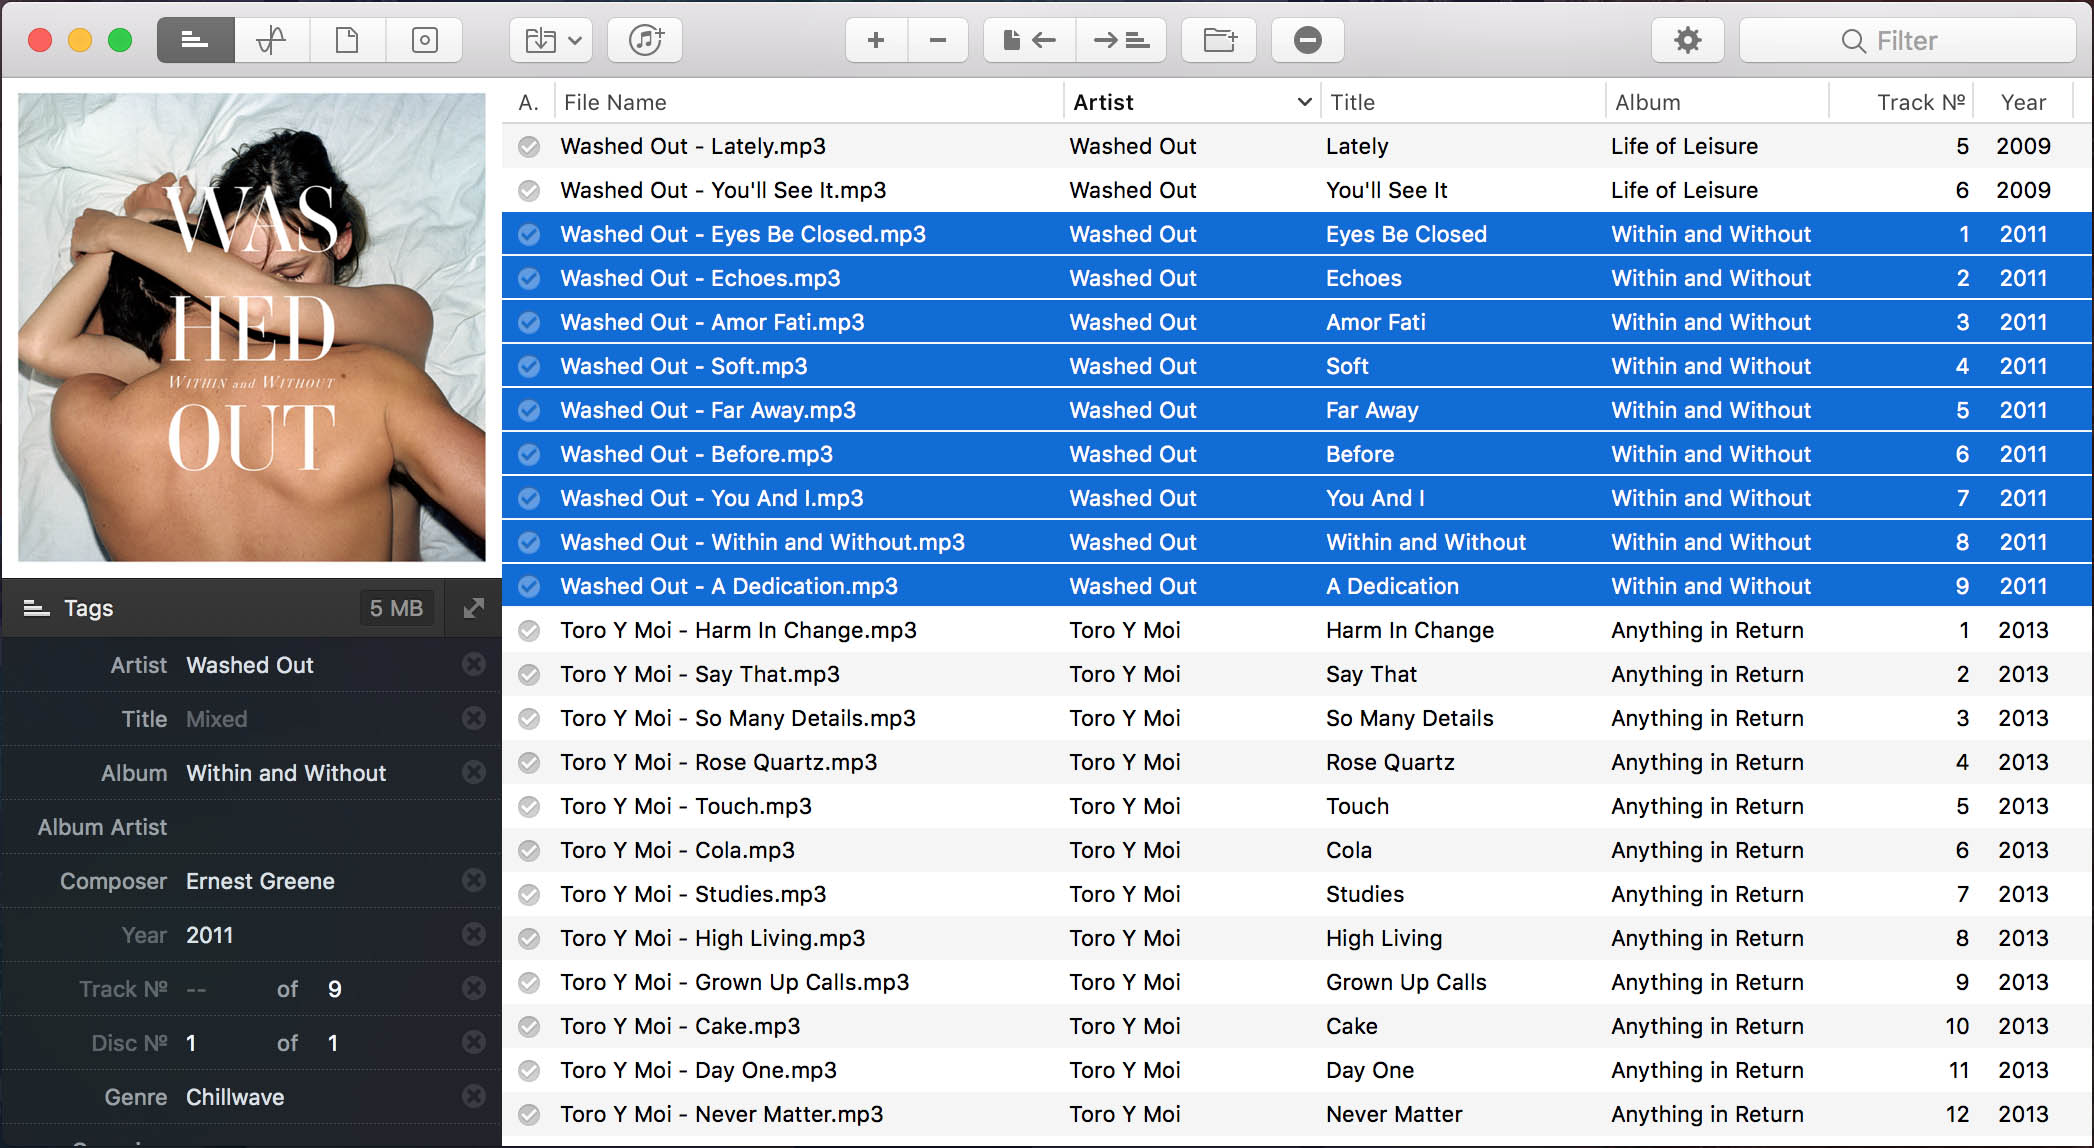Toggle checkmark for Toro Y Moi - Harm In Change.mp3
Screen dimensions: 2094x1148
529,631
